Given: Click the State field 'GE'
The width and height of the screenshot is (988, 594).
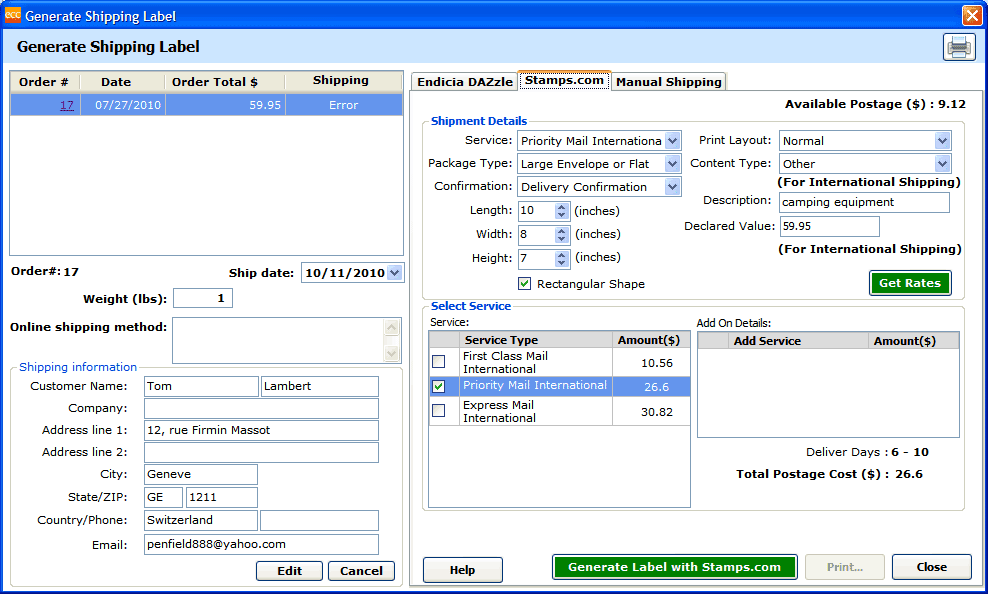Looking at the screenshot, I should coord(163,497).
